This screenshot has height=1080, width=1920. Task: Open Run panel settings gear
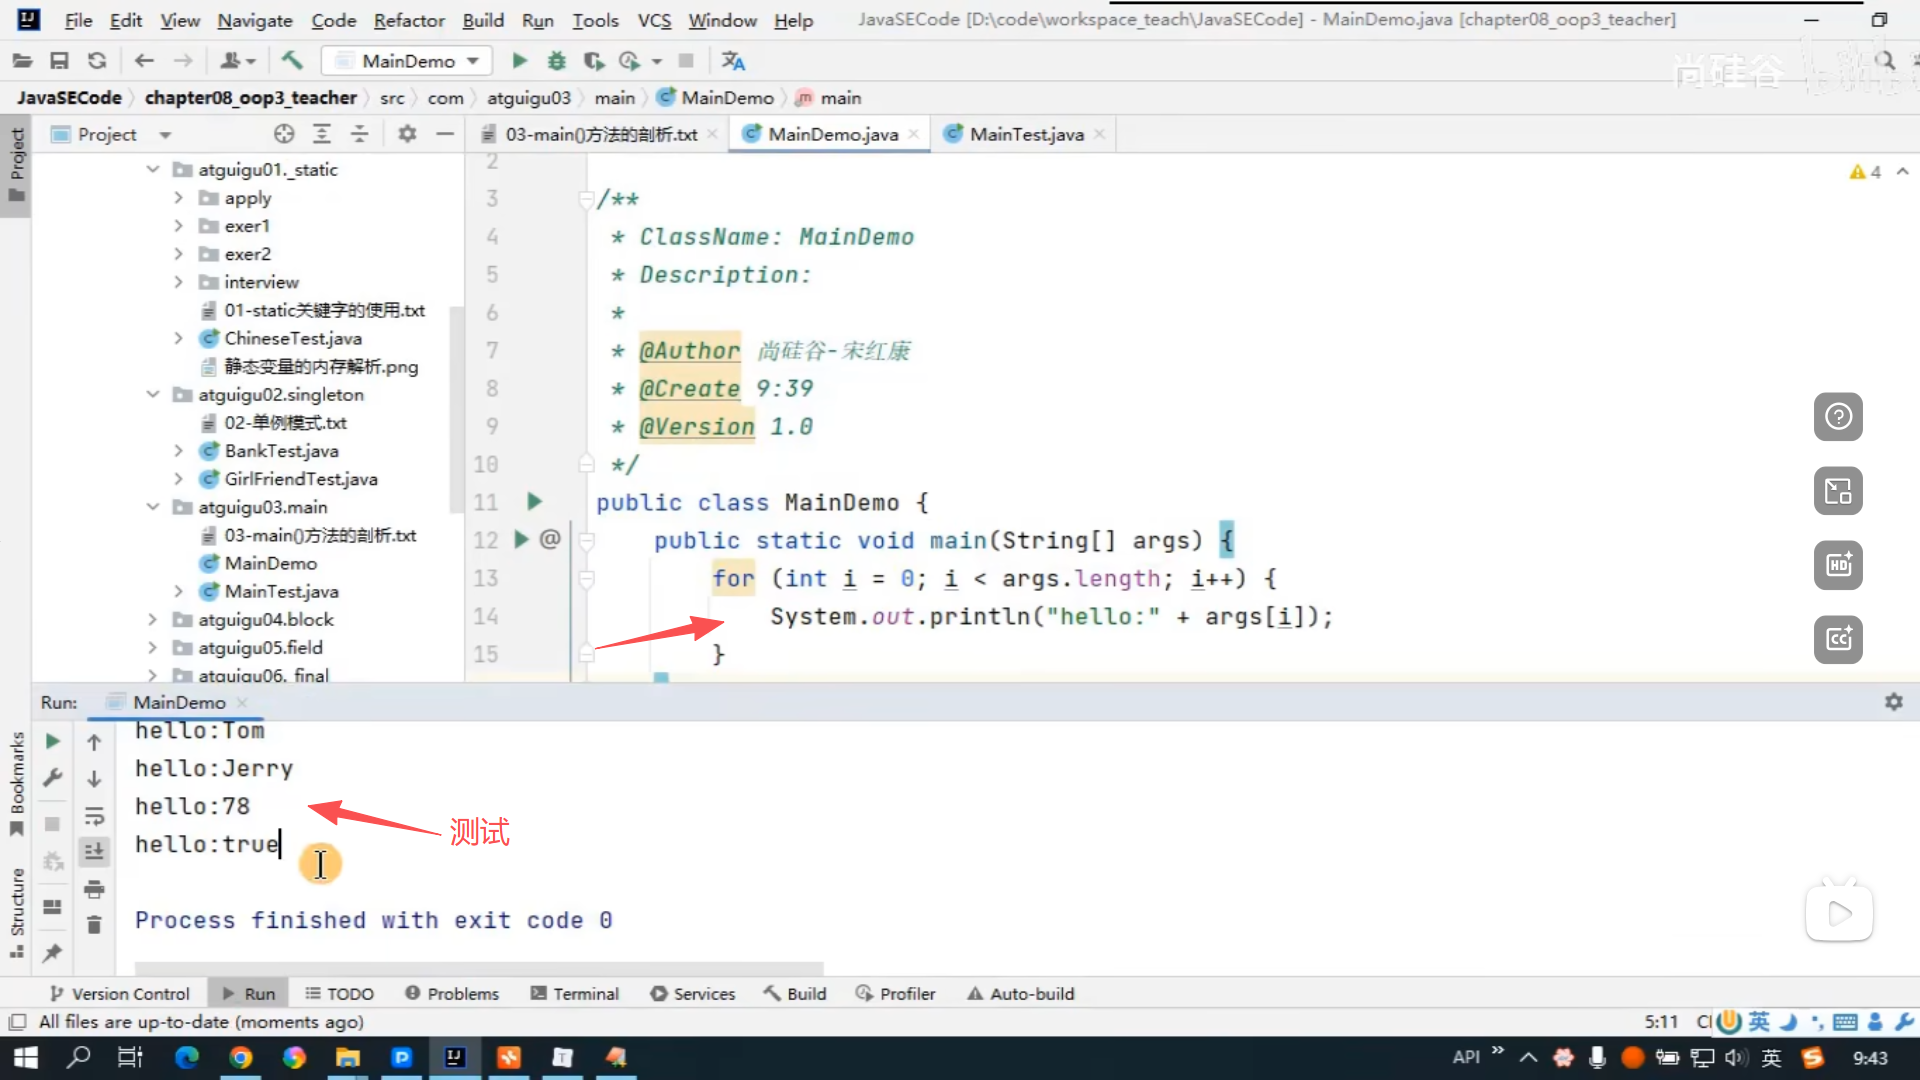1893,702
